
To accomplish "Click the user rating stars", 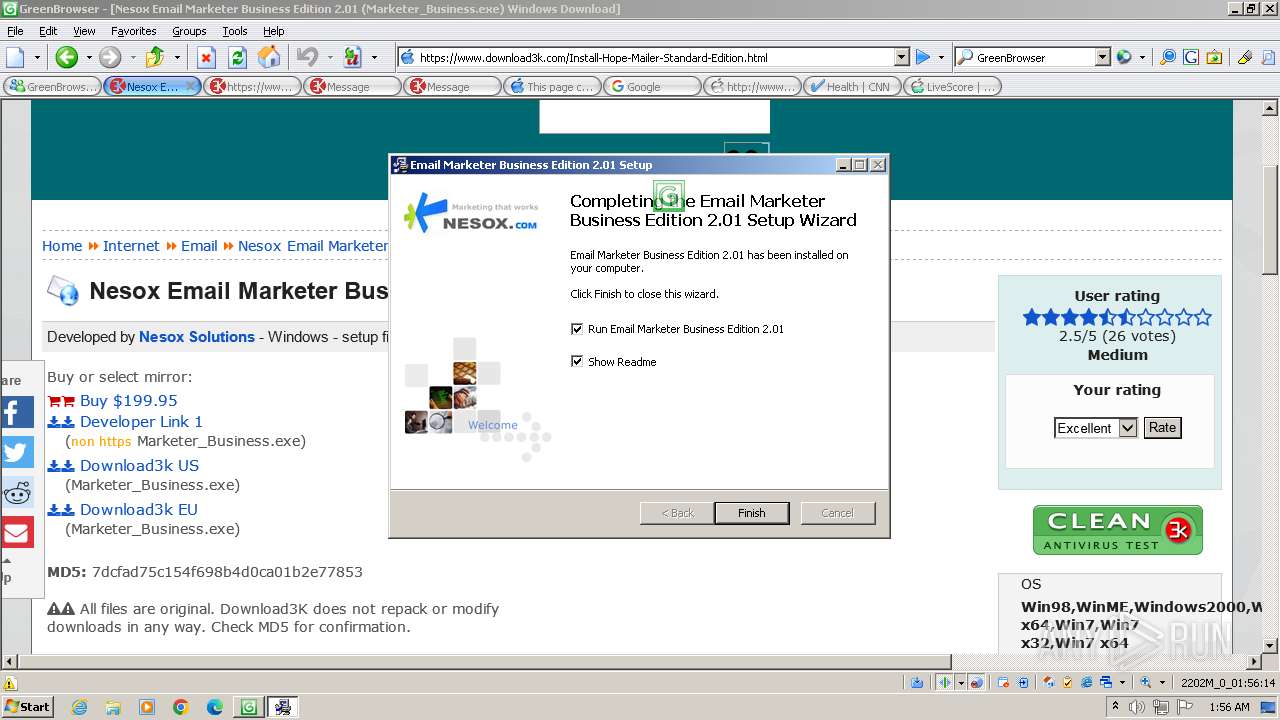I will 1117,317.
